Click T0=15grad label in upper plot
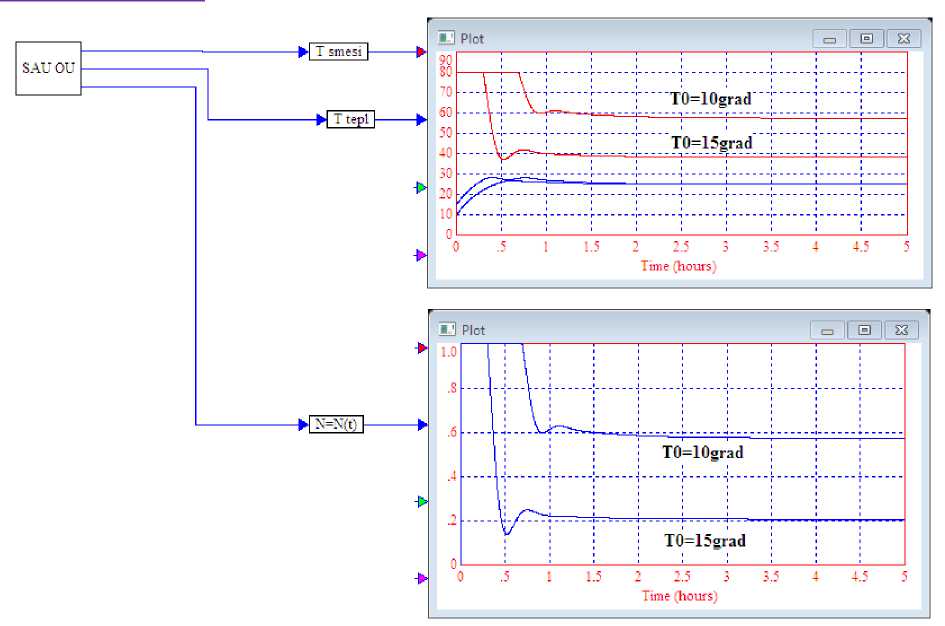The image size is (945, 626). click(x=712, y=143)
